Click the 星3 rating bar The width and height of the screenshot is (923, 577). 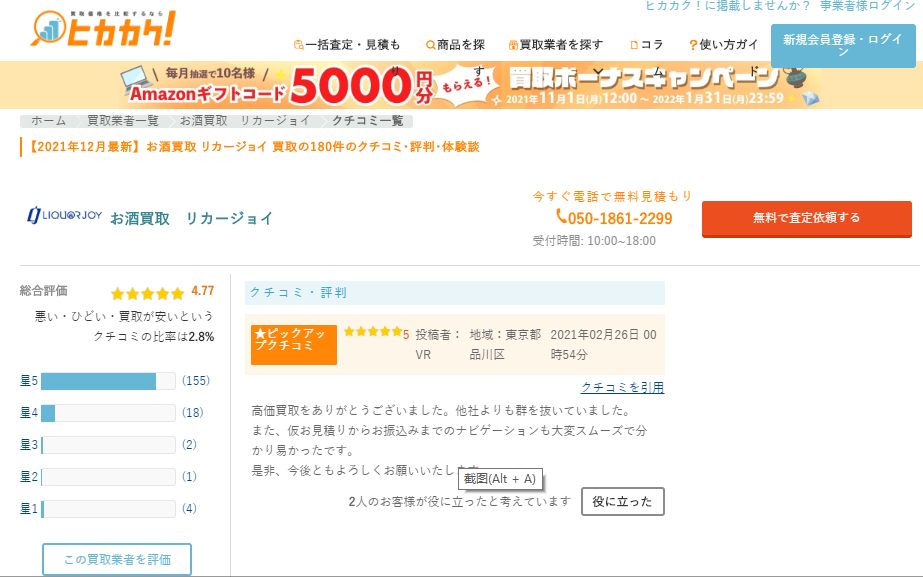click(x=108, y=445)
